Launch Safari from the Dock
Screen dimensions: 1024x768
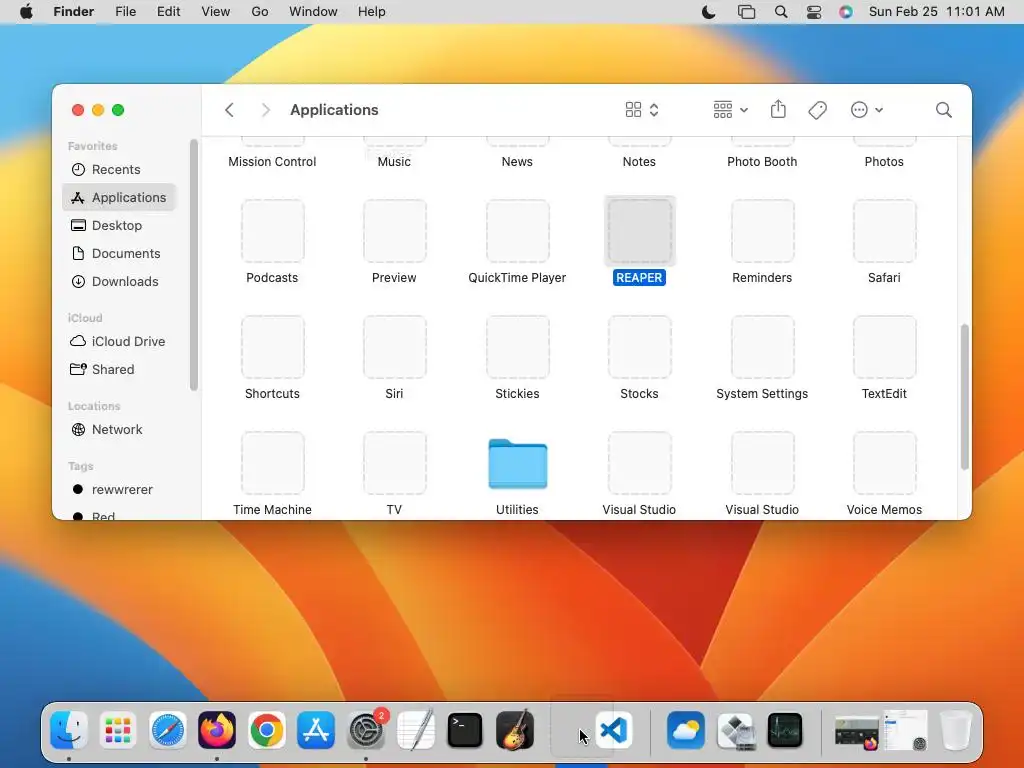pos(168,729)
